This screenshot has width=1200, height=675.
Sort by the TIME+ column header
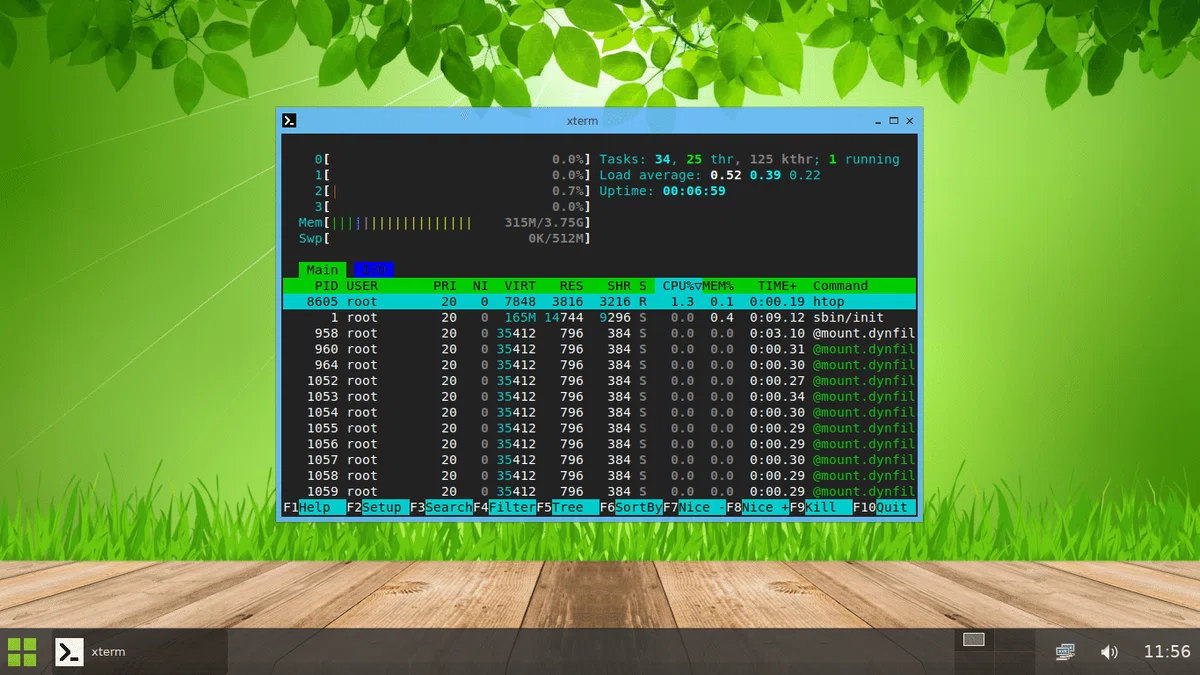coord(778,286)
